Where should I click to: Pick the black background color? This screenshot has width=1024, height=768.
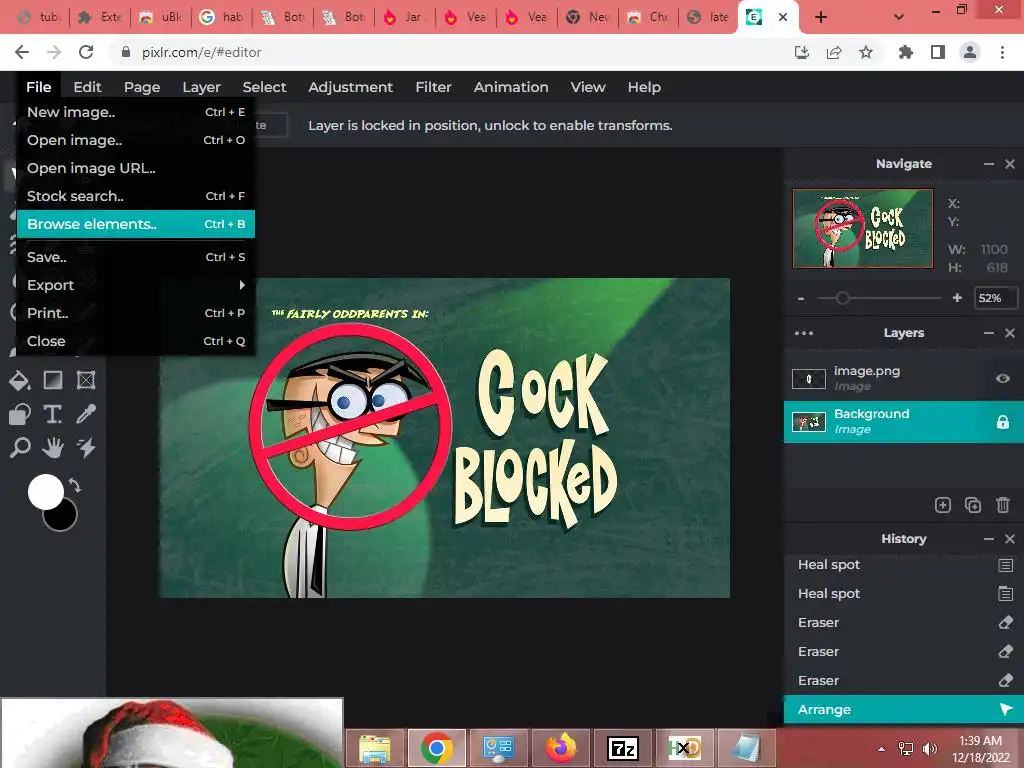(x=64, y=519)
